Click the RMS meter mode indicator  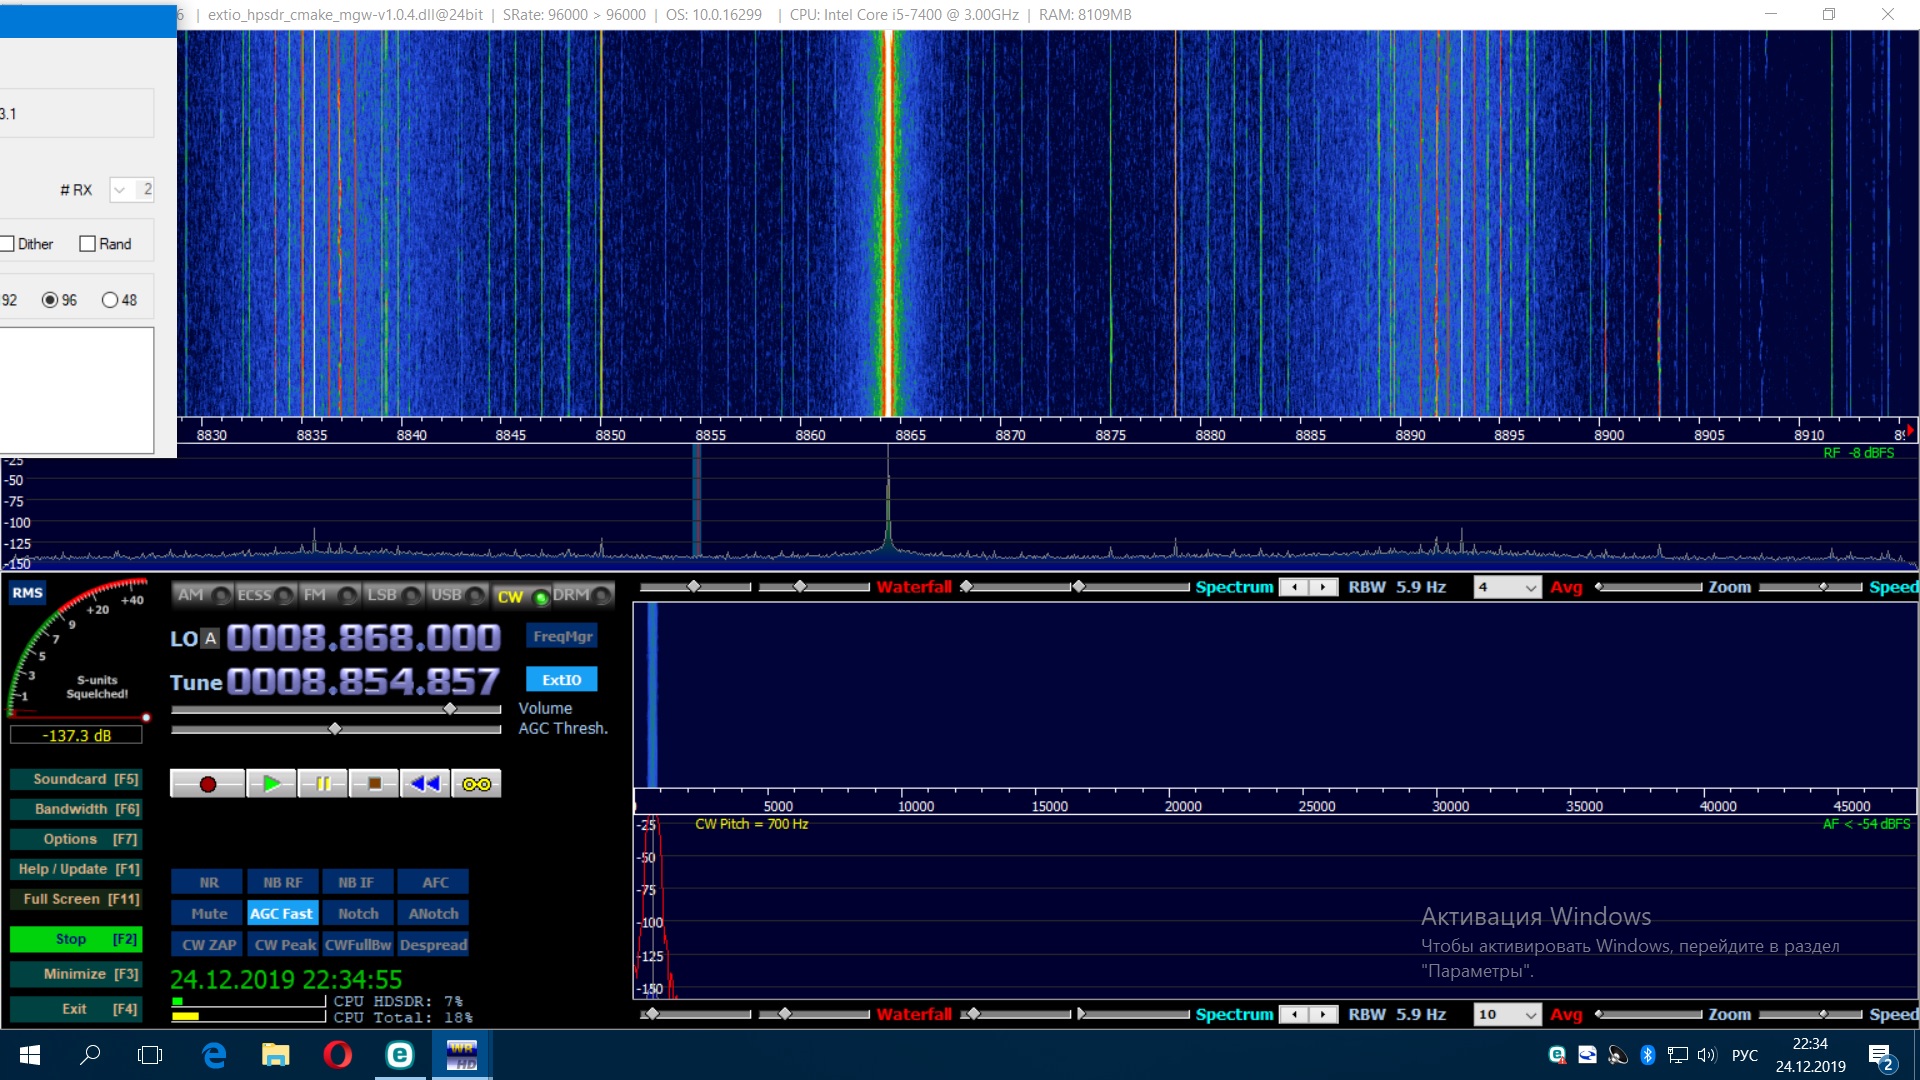27,593
